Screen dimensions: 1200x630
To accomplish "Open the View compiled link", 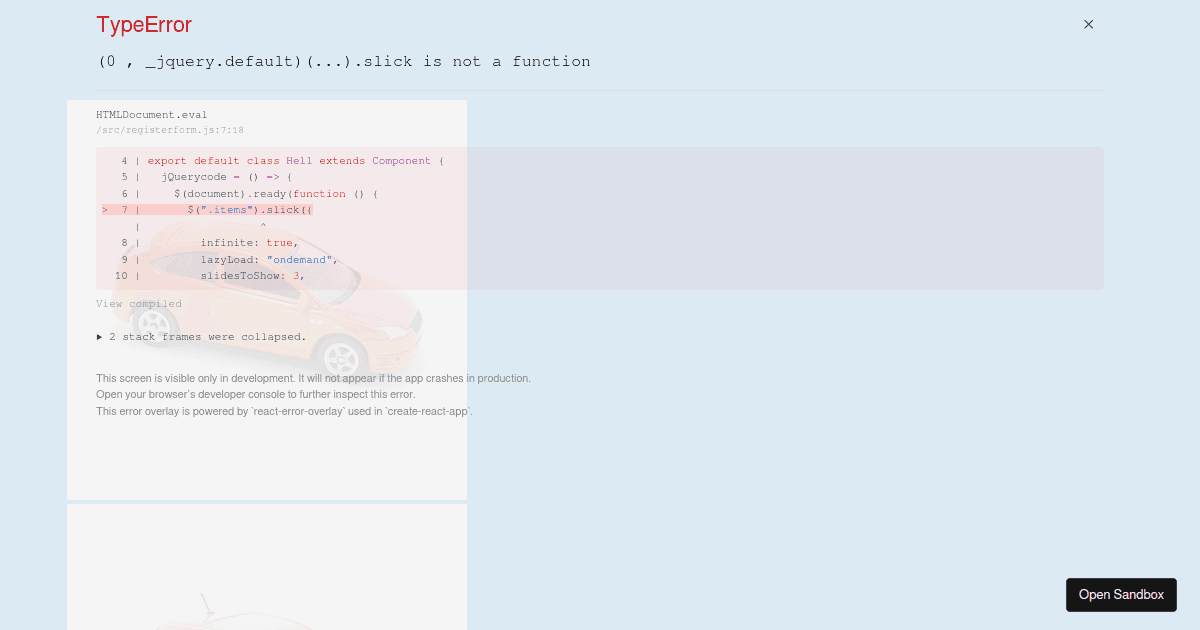I will point(138,303).
